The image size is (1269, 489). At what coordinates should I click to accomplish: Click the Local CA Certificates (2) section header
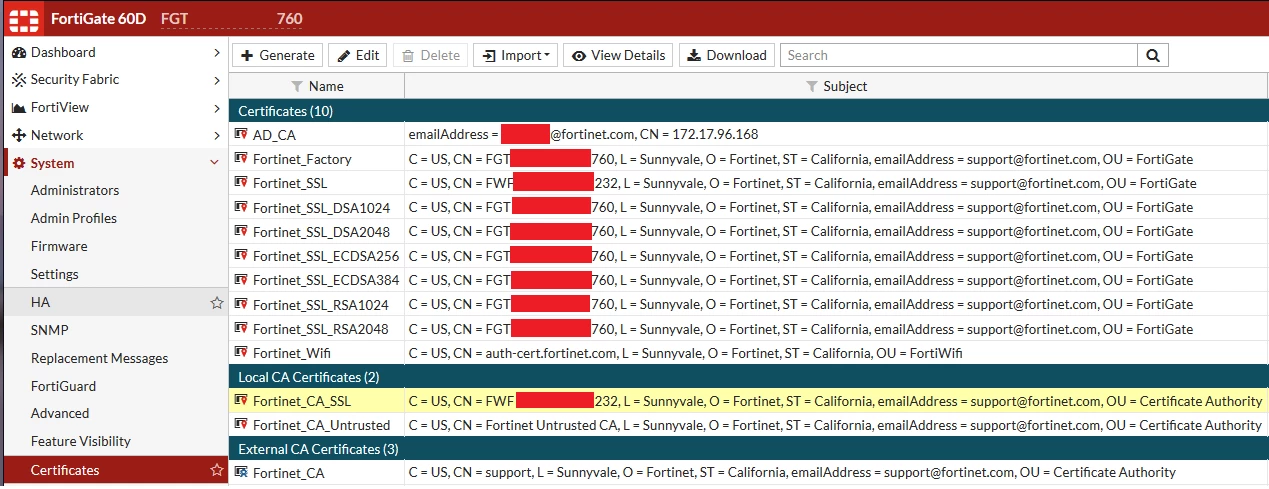(x=748, y=377)
